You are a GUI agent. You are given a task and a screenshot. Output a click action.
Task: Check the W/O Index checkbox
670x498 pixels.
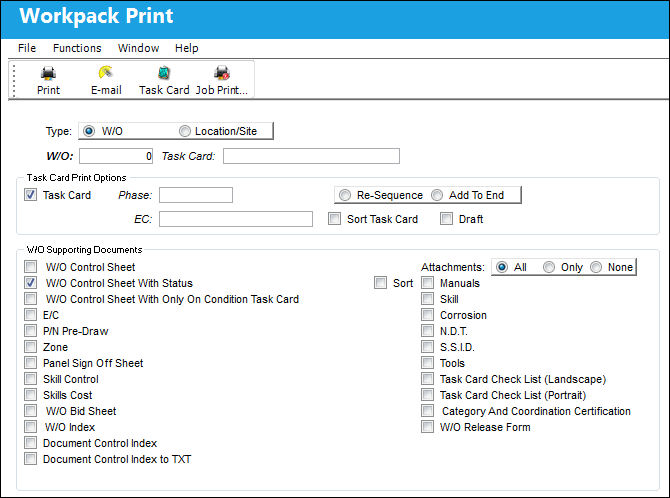coord(30,426)
